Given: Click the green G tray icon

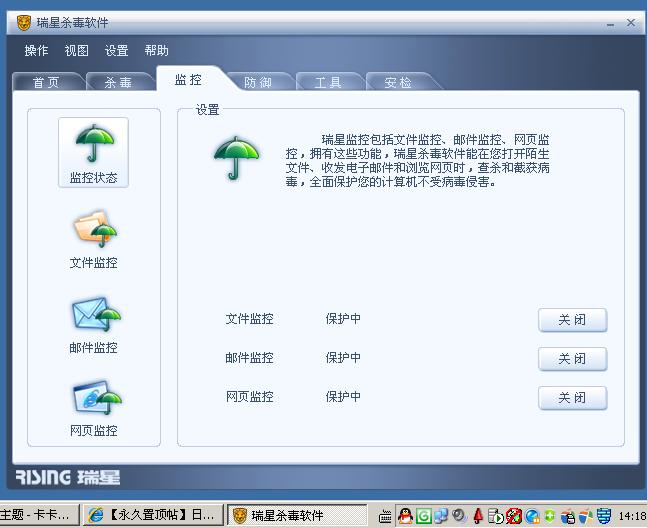Looking at the screenshot, I should (x=424, y=516).
